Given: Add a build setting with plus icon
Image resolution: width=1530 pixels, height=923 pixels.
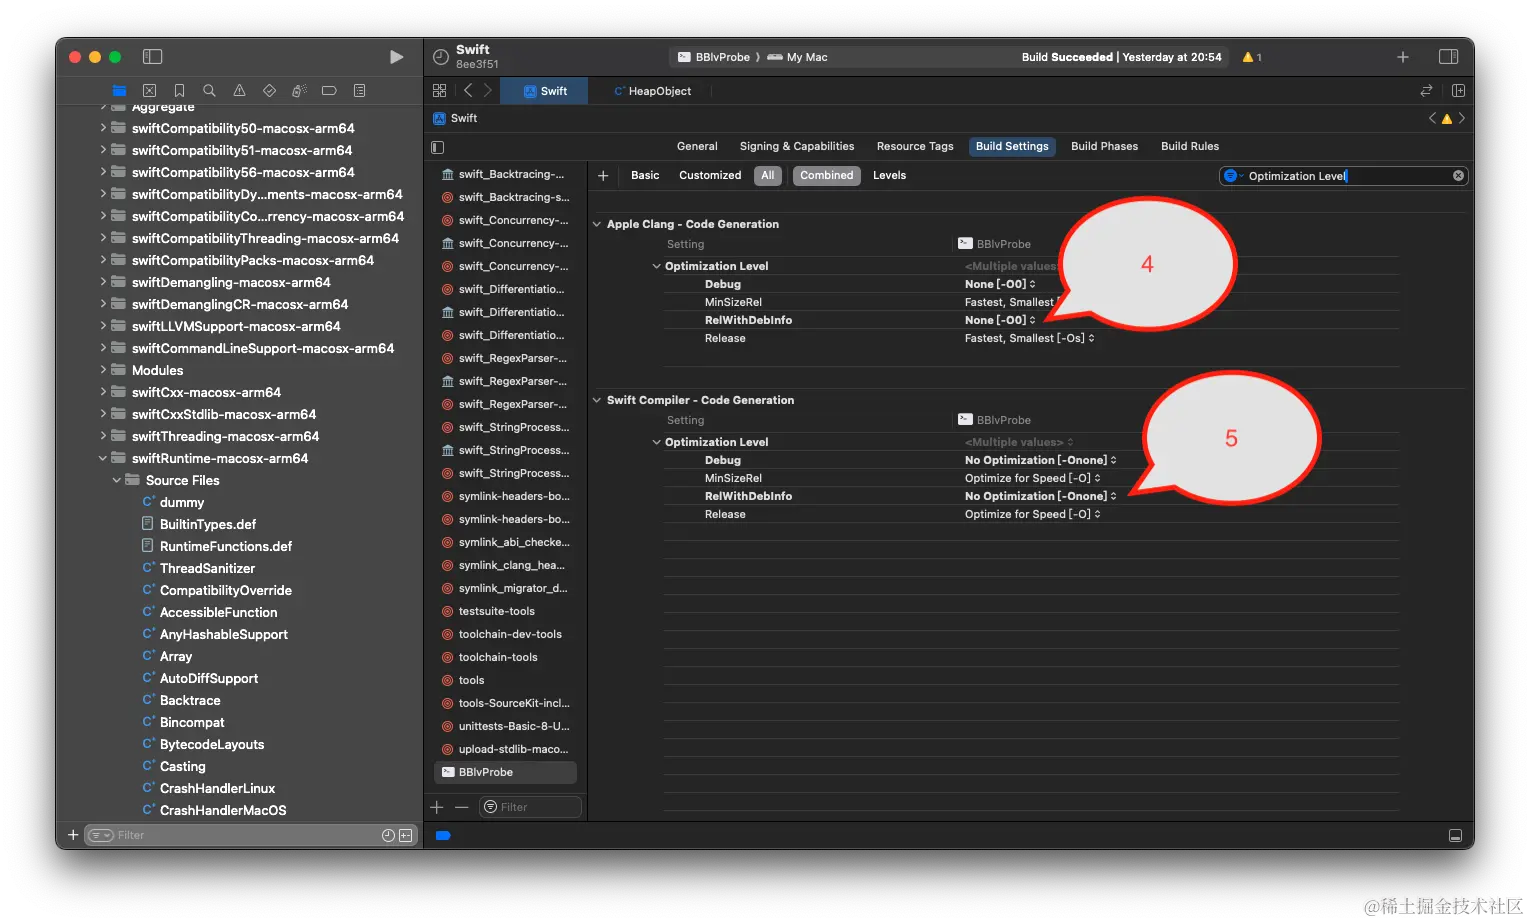Looking at the screenshot, I should (x=603, y=176).
